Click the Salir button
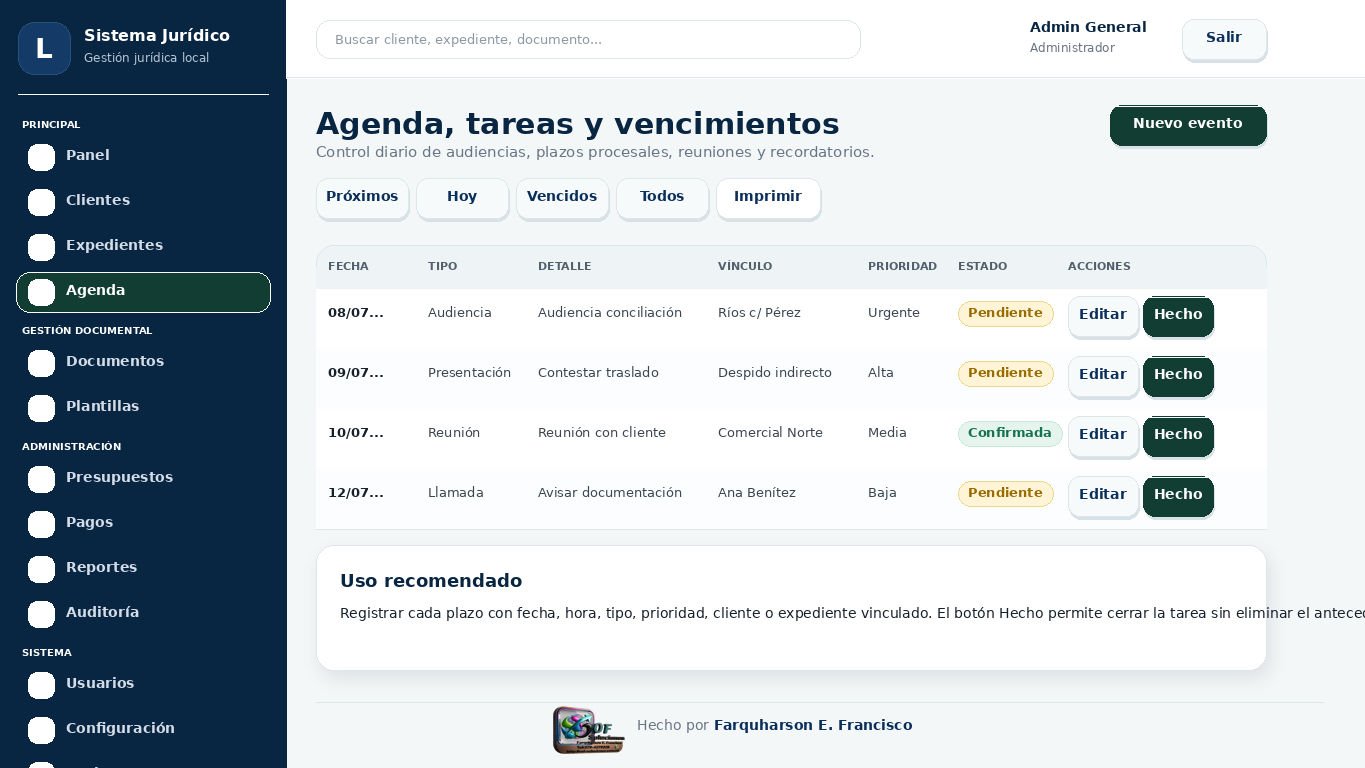1365x768 pixels. [1224, 39]
